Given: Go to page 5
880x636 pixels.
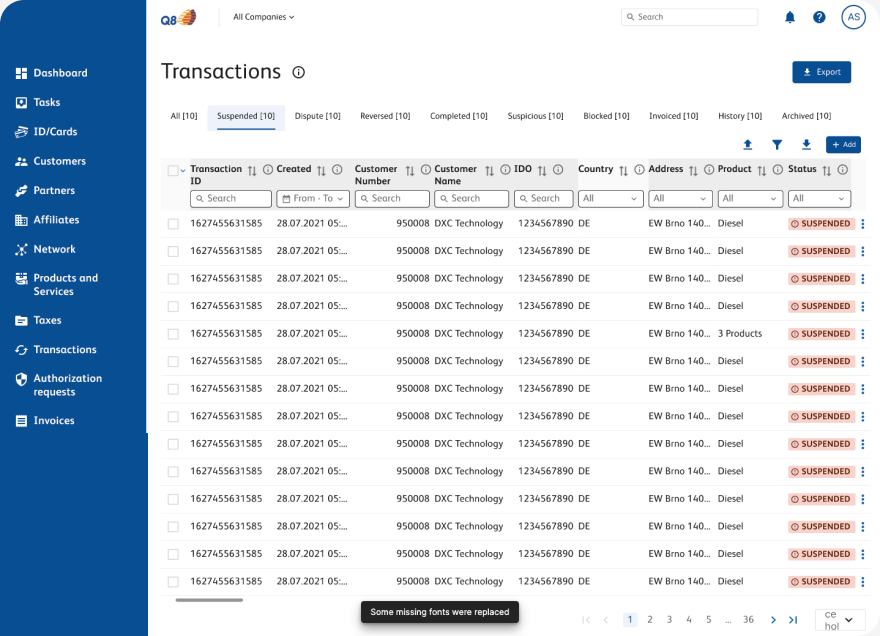Looking at the screenshot, I should click(709, 620).
